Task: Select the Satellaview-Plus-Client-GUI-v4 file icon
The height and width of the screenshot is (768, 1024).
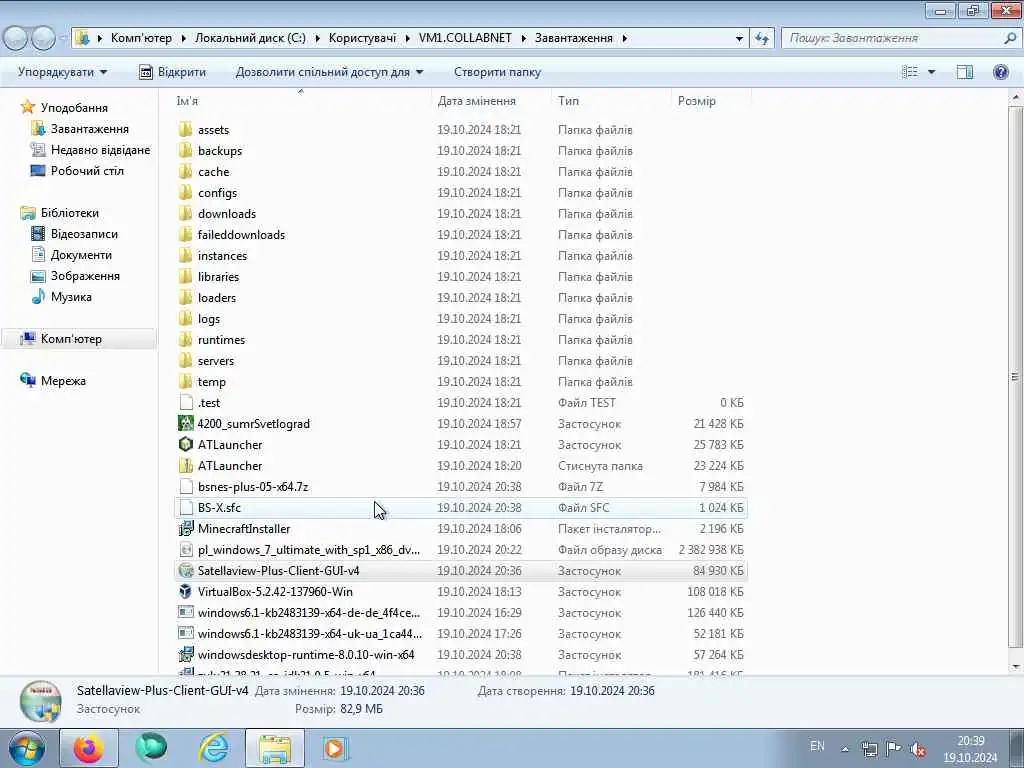Action: click(185, 571)
